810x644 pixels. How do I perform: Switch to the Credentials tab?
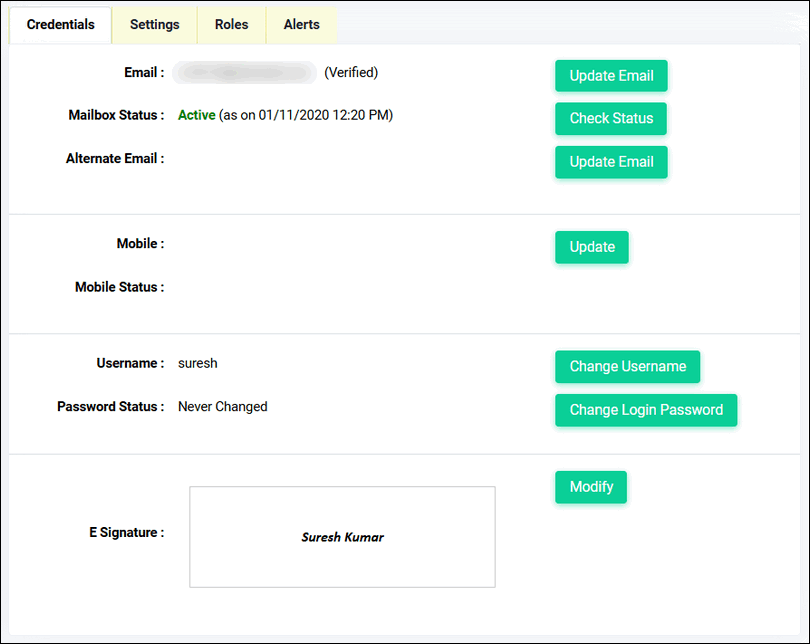61,25
